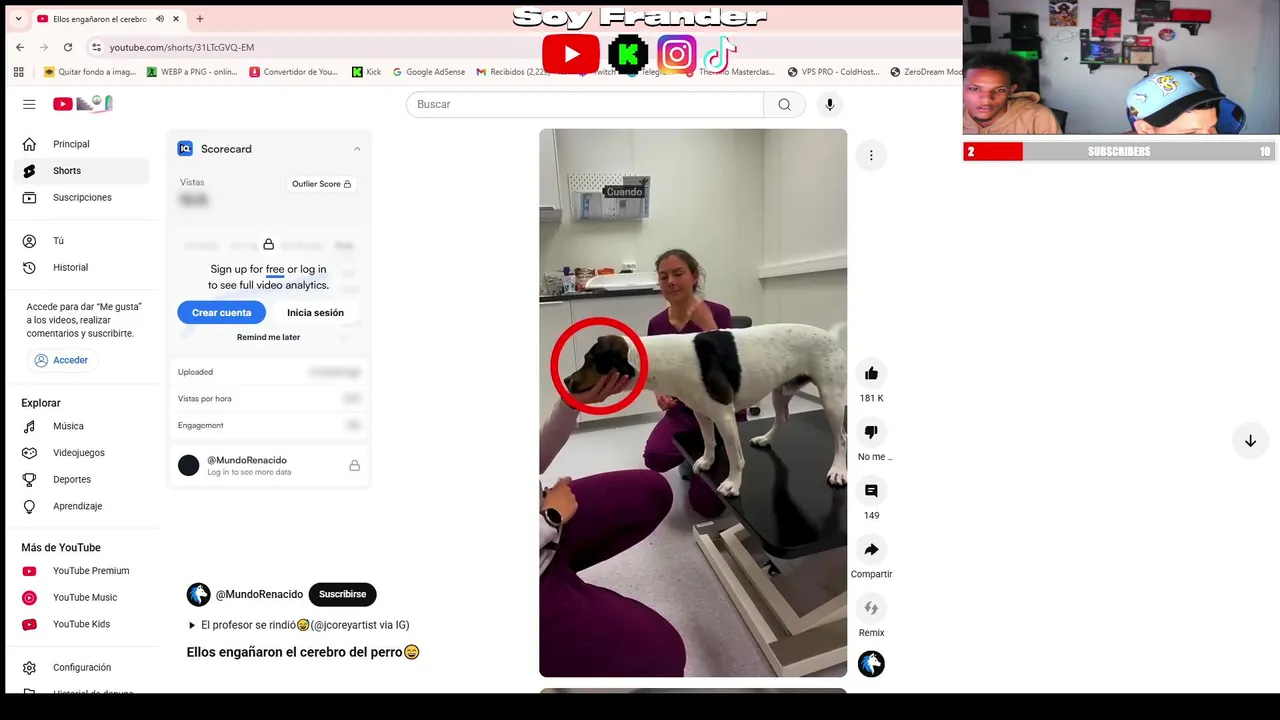
Task: Open Historial in sidebar
Action: [x=84, y=268]
